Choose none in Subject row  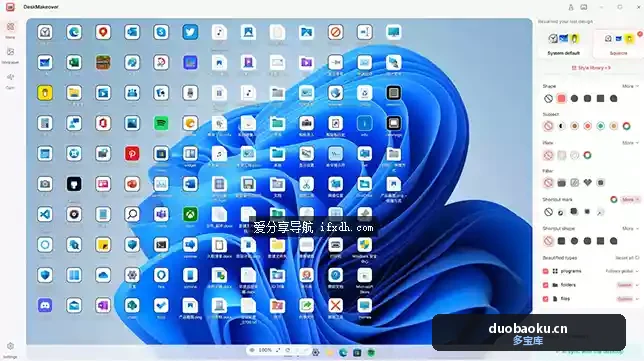[548, 126]
